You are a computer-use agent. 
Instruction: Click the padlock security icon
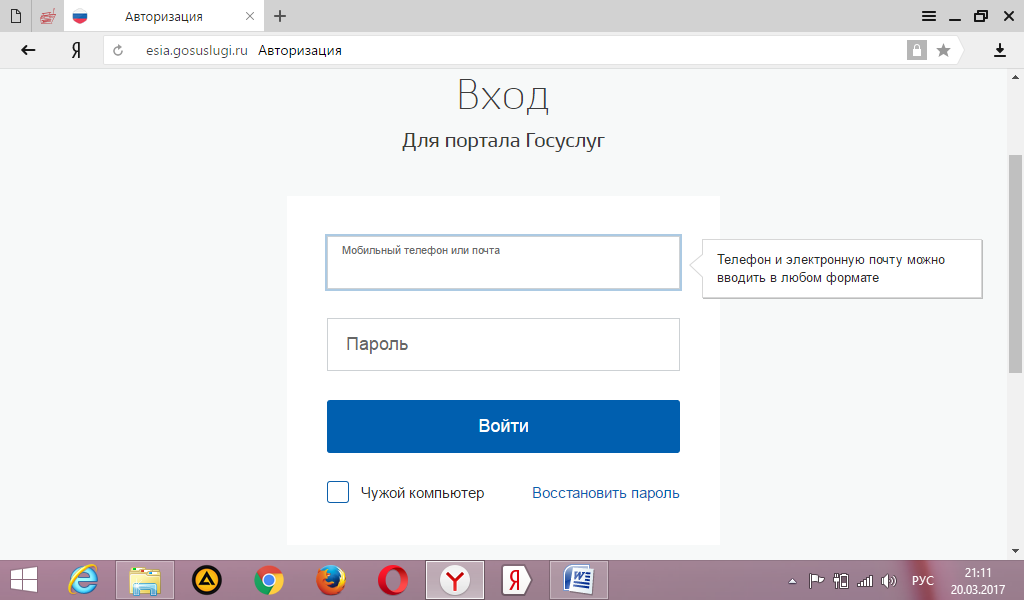(916, 50)
